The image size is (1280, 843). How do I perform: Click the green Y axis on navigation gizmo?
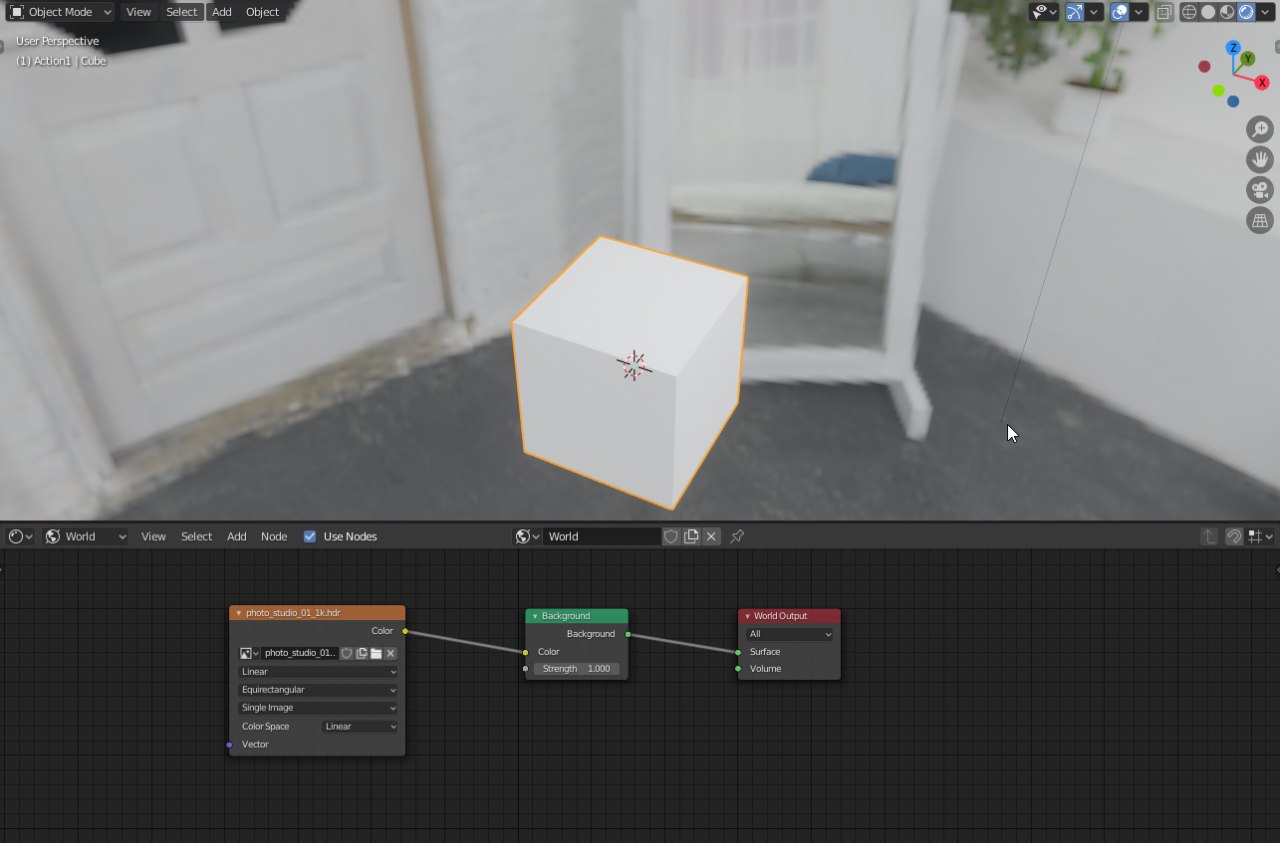(1248, 60)
